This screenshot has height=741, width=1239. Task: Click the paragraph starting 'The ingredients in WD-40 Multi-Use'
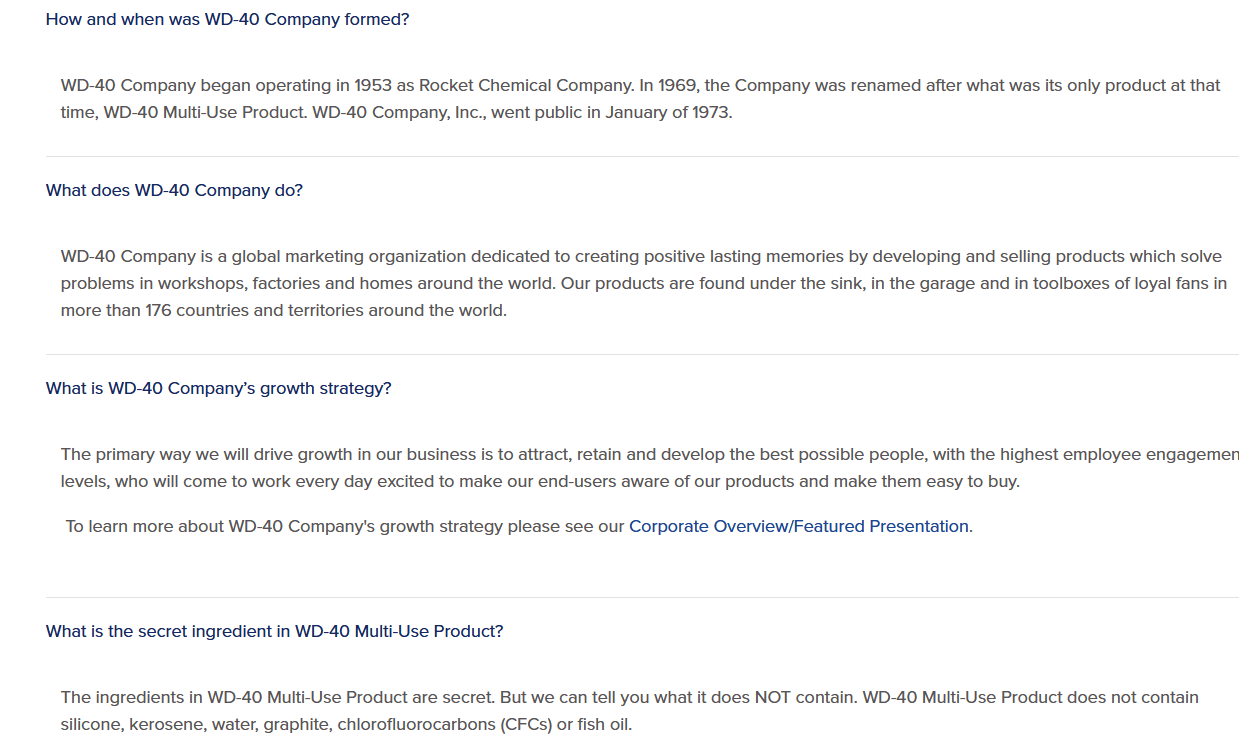point(630,710)
